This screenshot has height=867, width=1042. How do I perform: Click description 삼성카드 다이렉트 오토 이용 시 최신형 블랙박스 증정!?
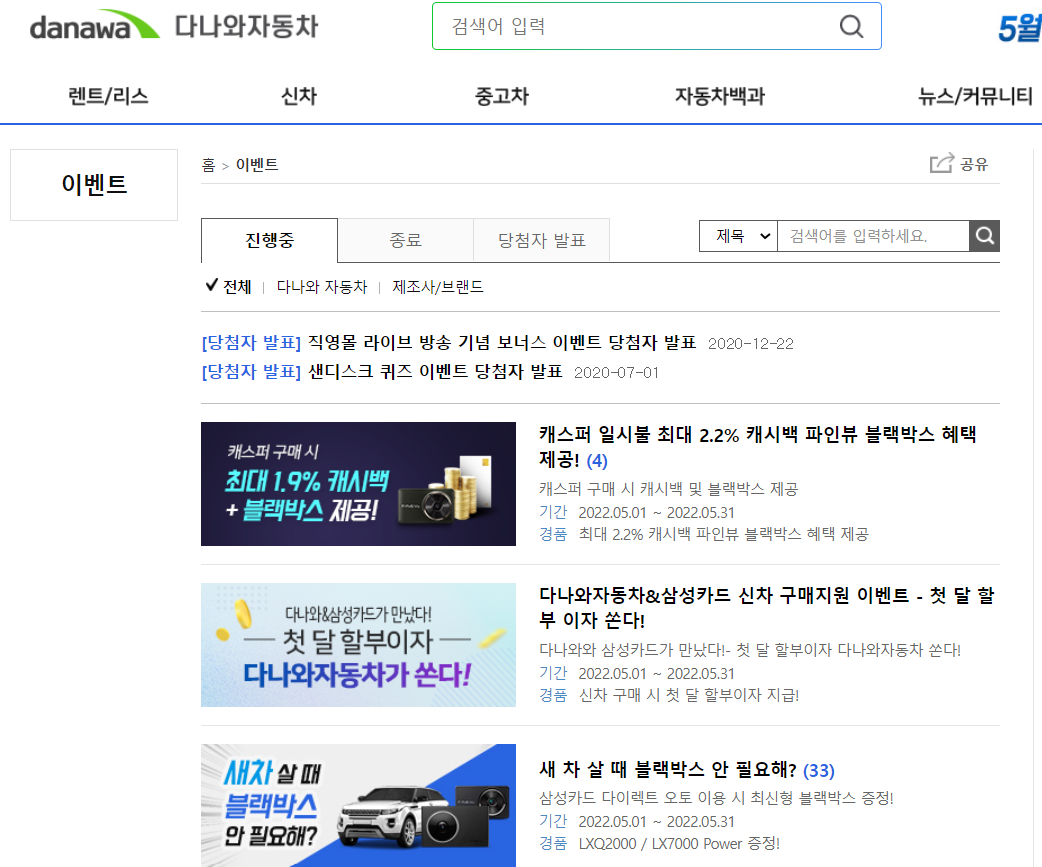(x=716, y=798)
